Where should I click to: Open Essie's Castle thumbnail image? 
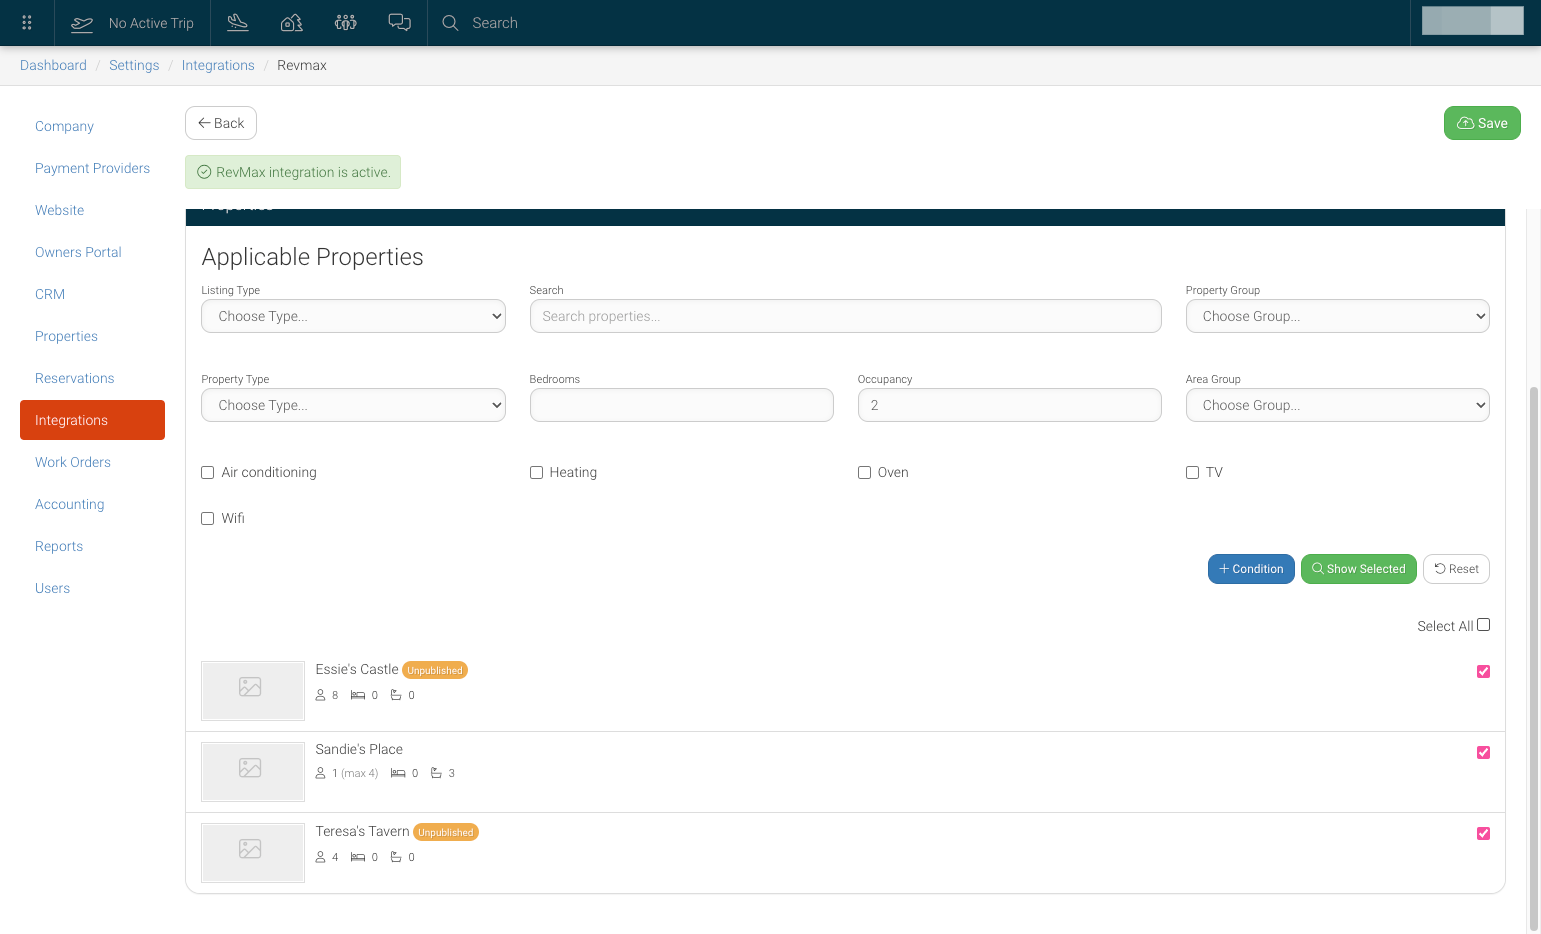(253, 690)
